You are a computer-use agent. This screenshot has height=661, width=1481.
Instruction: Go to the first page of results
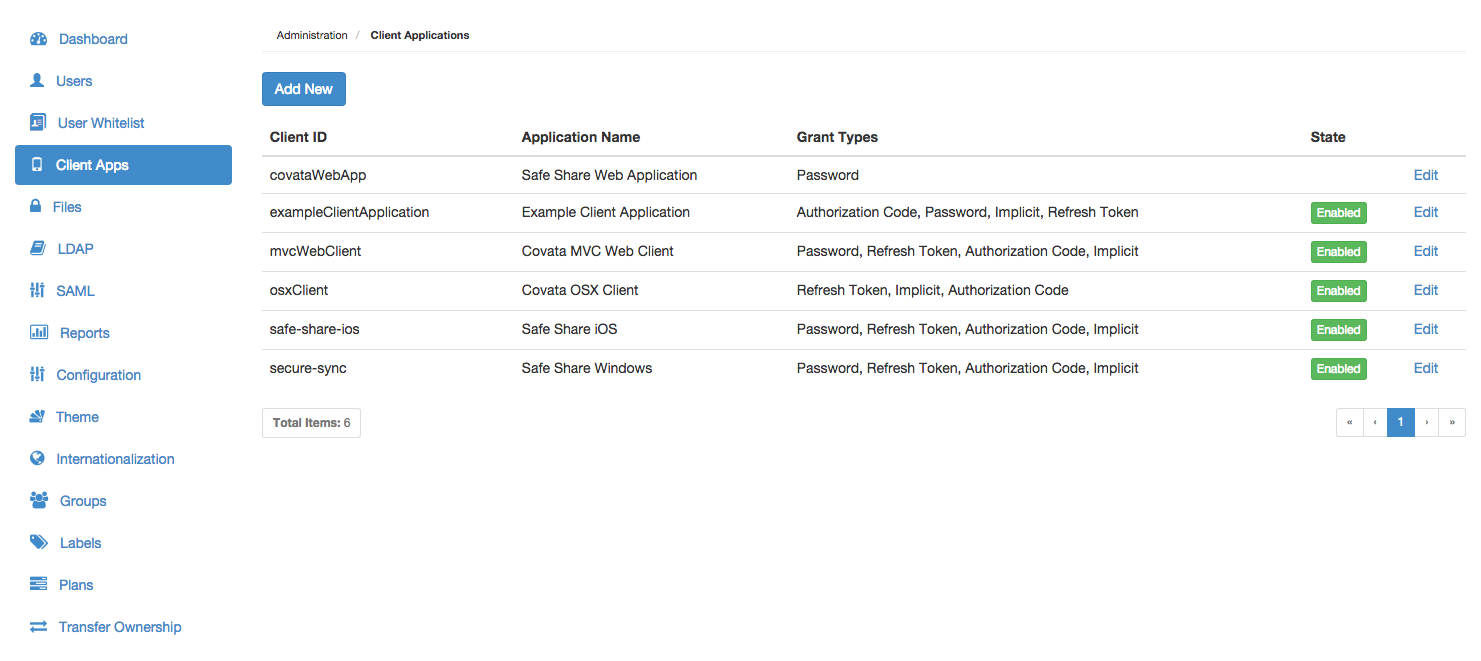1349,422
